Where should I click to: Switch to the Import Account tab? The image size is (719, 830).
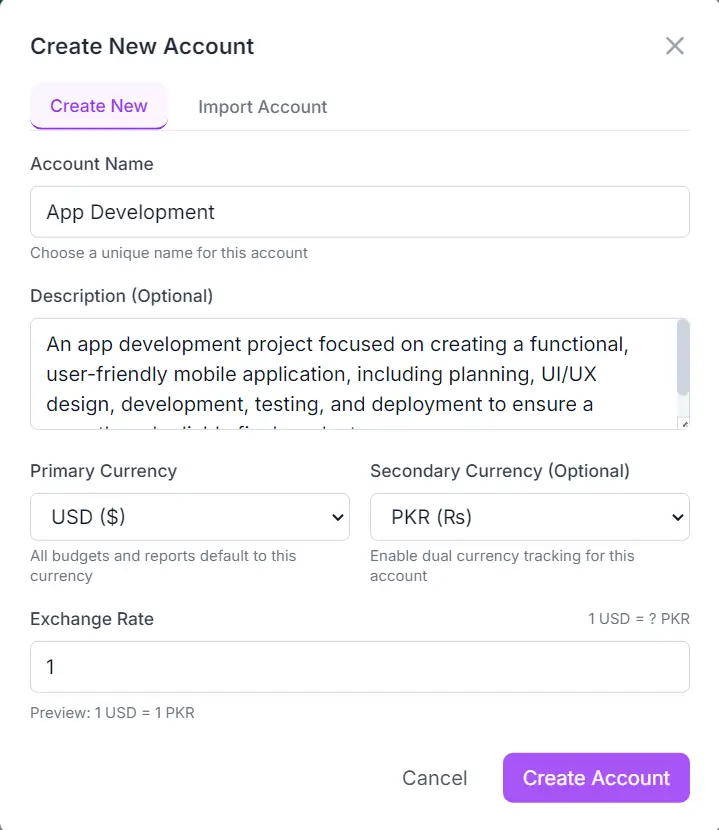(x=262, y=107)
